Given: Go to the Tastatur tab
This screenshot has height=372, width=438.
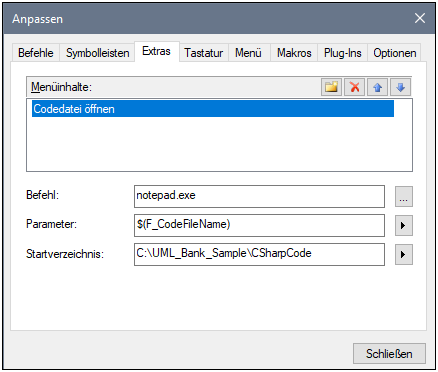Looking at the screenshot, I should (x=204, y=53).
